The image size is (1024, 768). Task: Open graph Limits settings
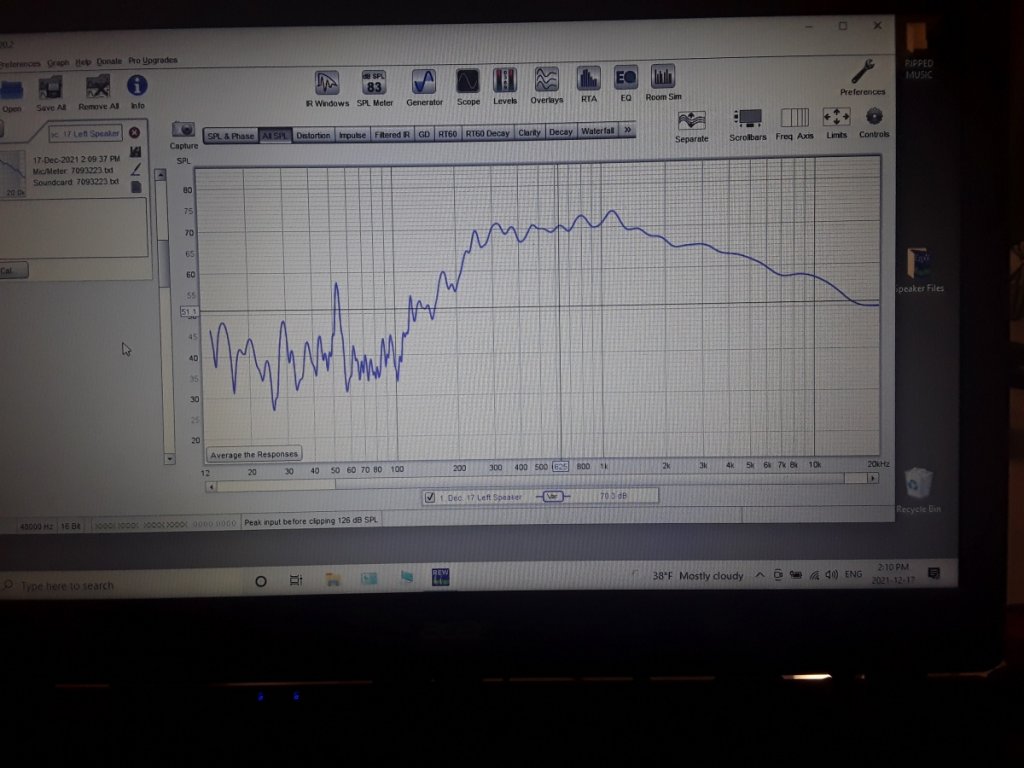(836, 117)
